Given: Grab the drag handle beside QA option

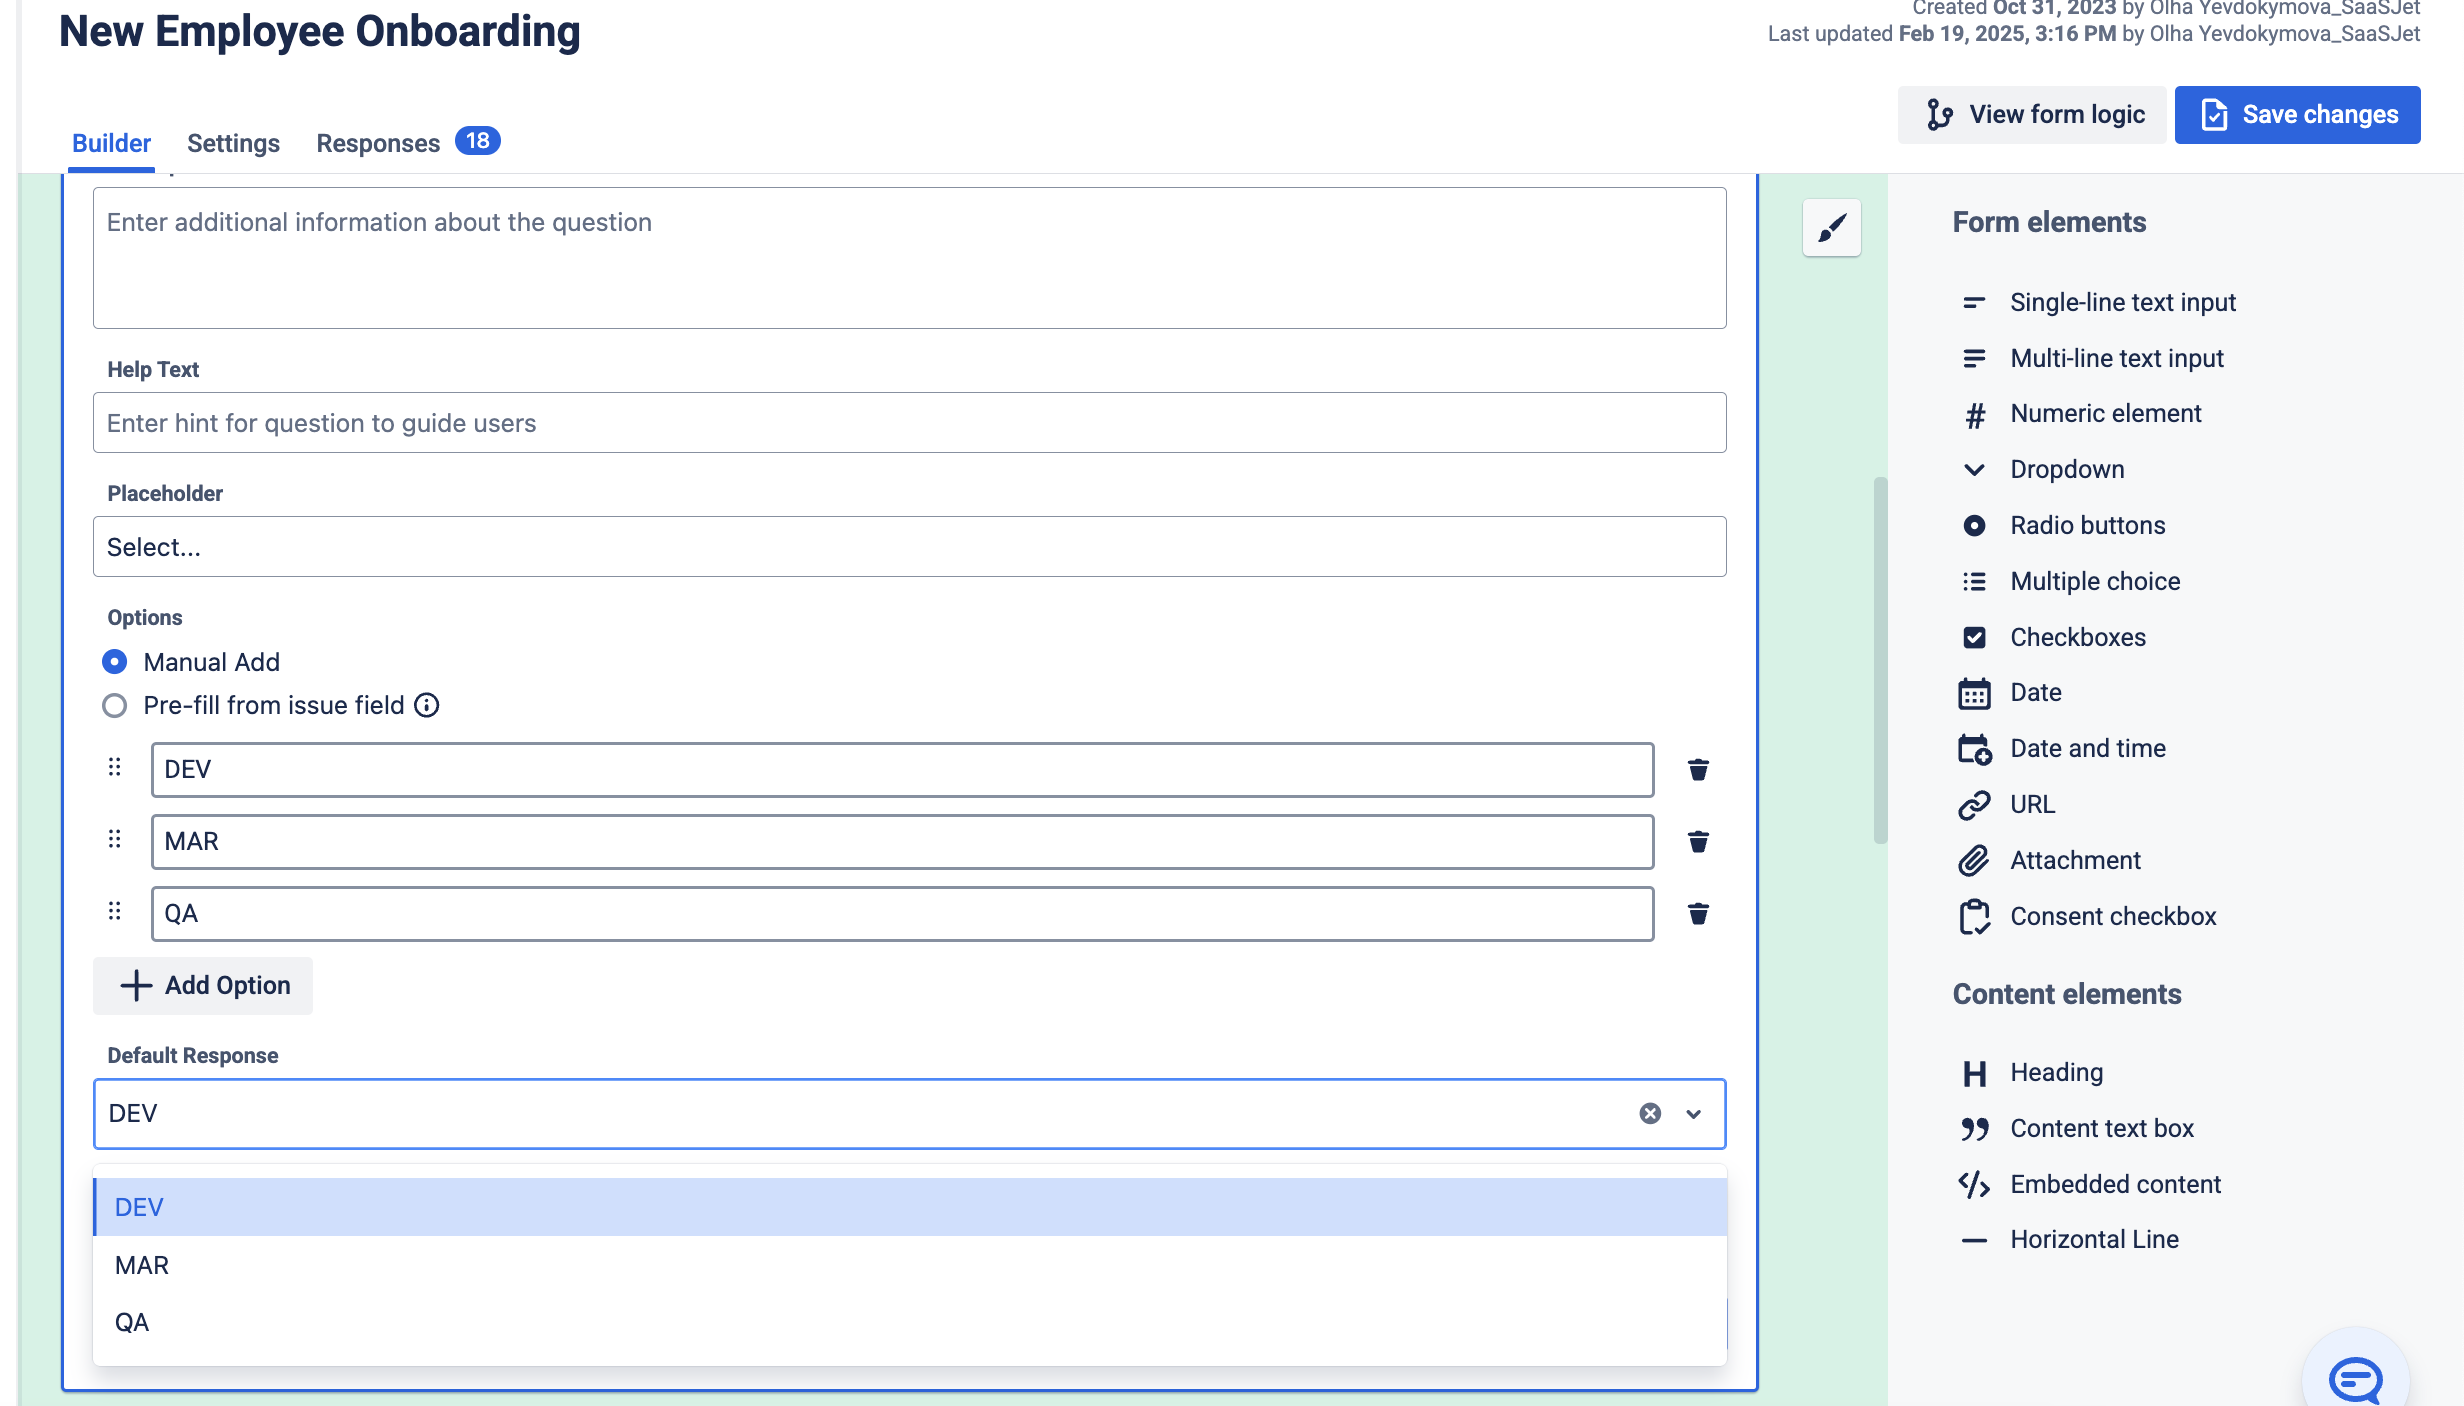Looking at the screenshot, I should 115,911.
